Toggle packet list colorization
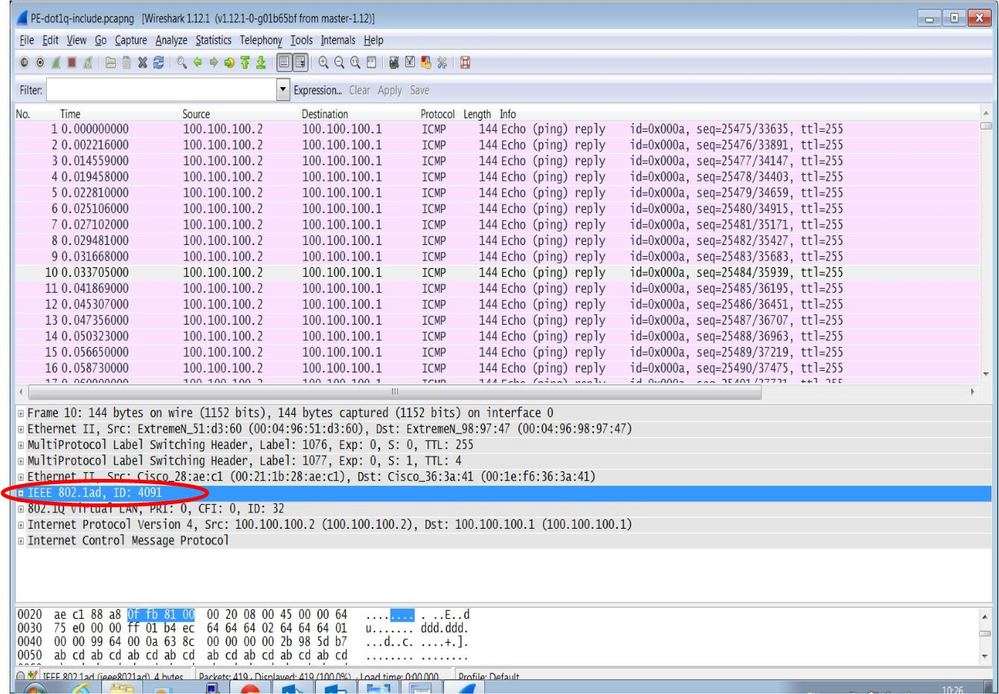The width and height of the screenshot is (999, 694). (284, 62)
